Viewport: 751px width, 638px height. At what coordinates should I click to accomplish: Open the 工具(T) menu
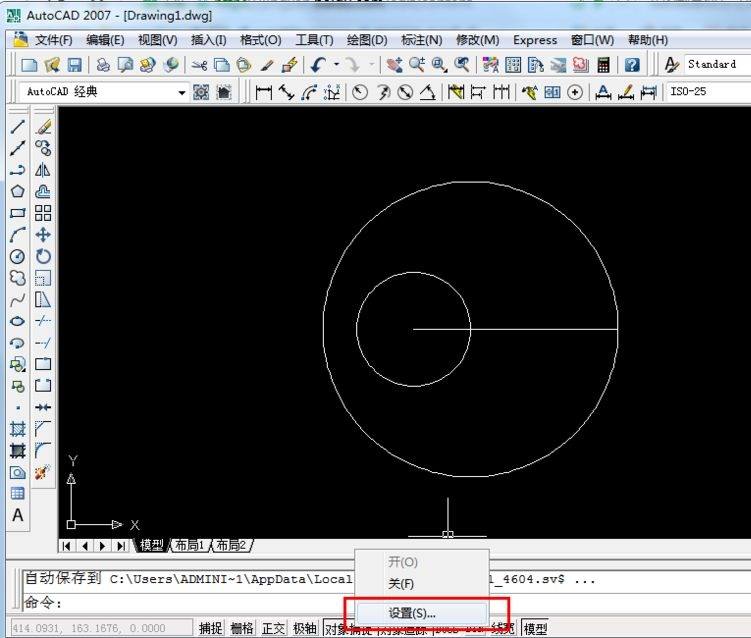(314, 40)
